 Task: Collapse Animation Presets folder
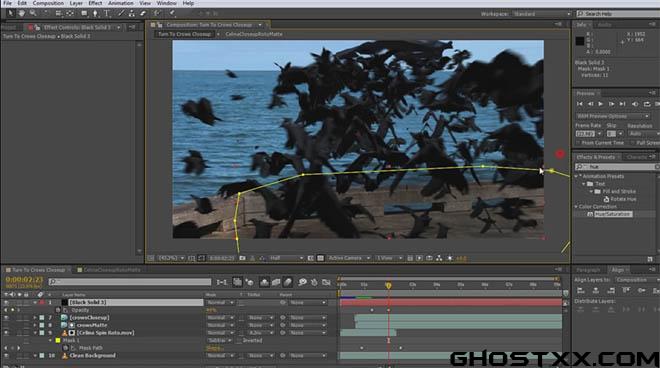coord(577,176)
